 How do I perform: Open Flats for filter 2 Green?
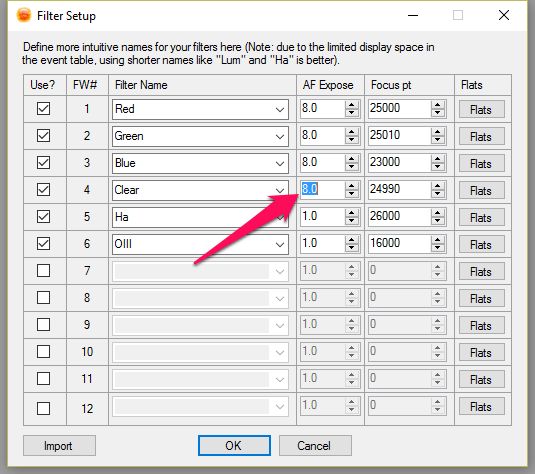click(x=481, y=137)
